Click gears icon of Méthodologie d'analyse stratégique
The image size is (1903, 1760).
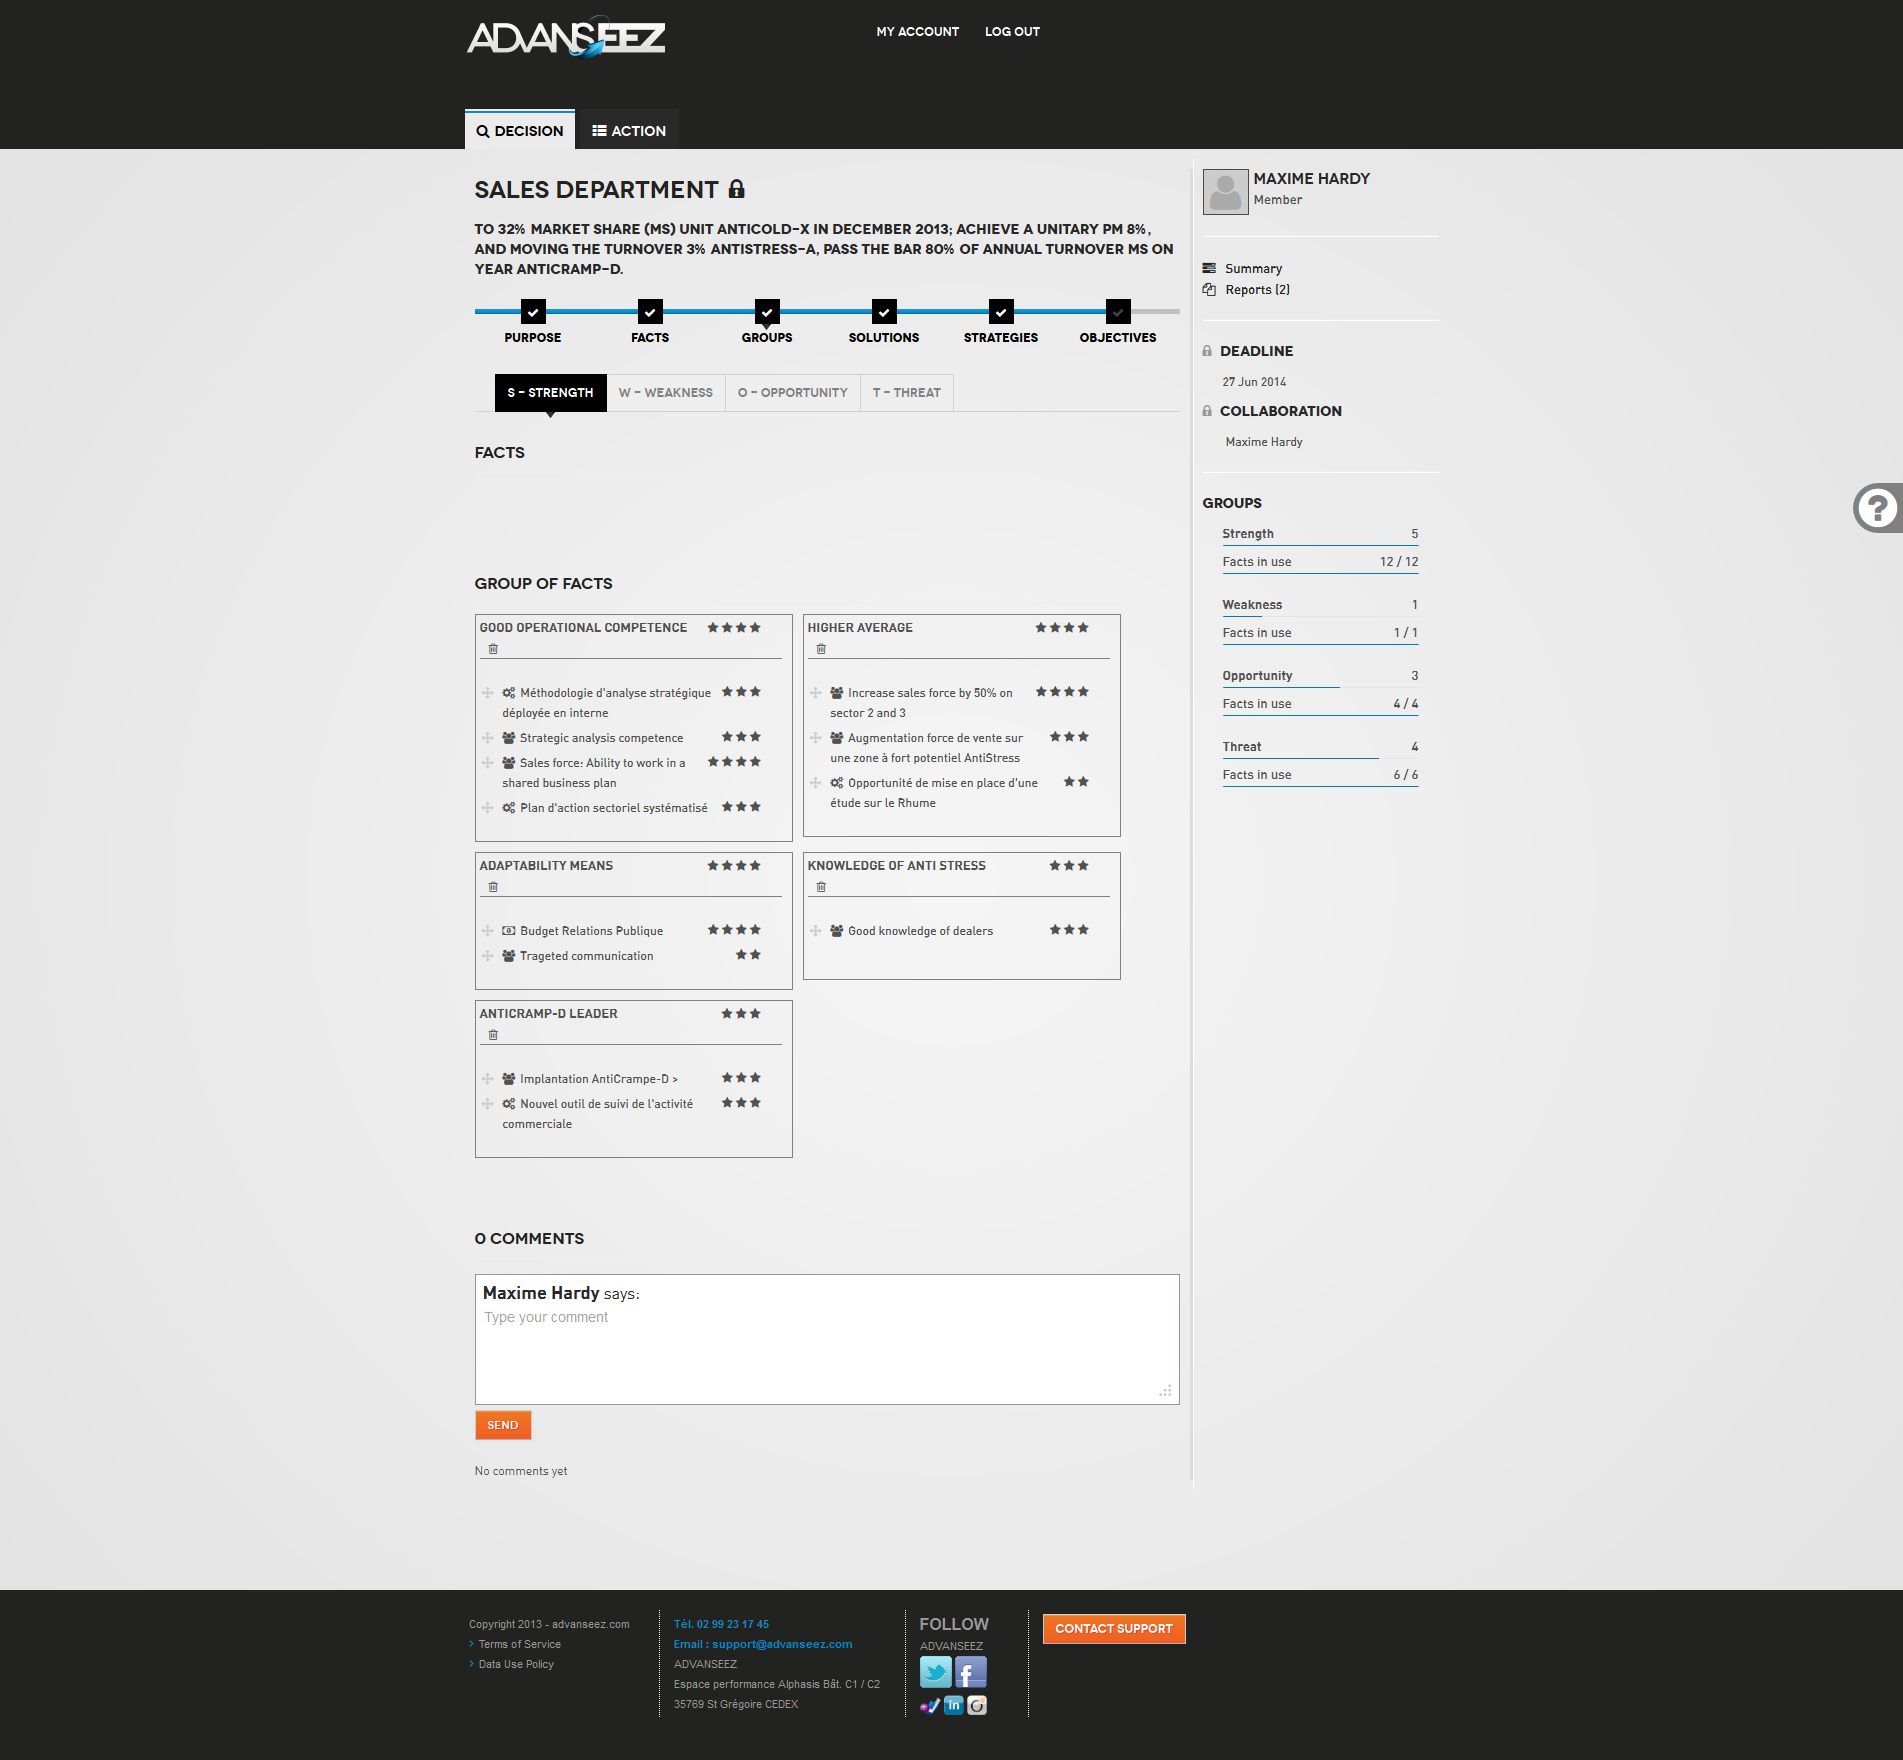point(509,693)
